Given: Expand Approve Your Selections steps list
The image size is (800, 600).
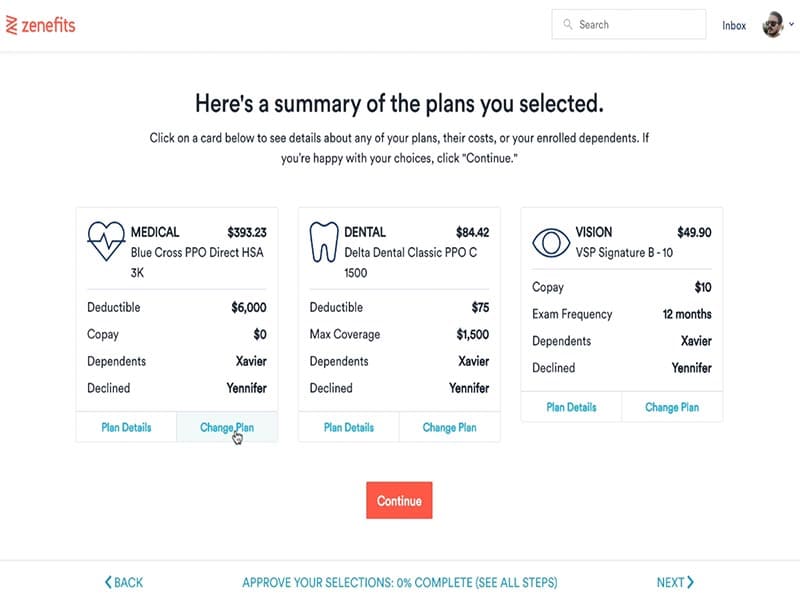Looking at the screenshot, I should click(x=399, y=582).
